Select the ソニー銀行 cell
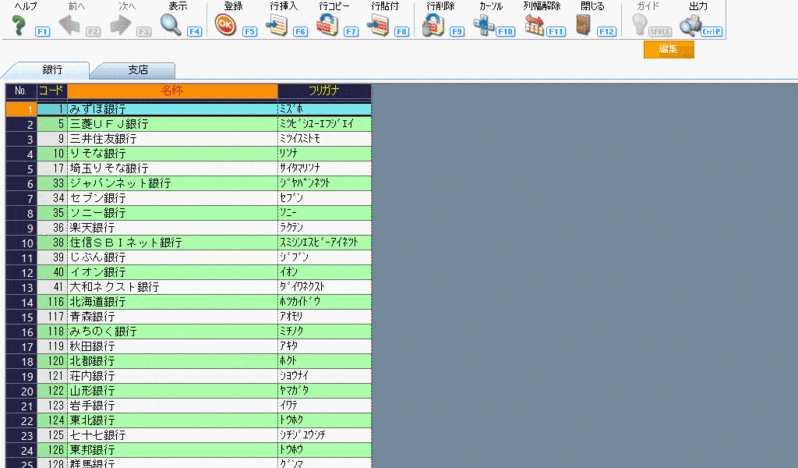 [x=173, y=213]
